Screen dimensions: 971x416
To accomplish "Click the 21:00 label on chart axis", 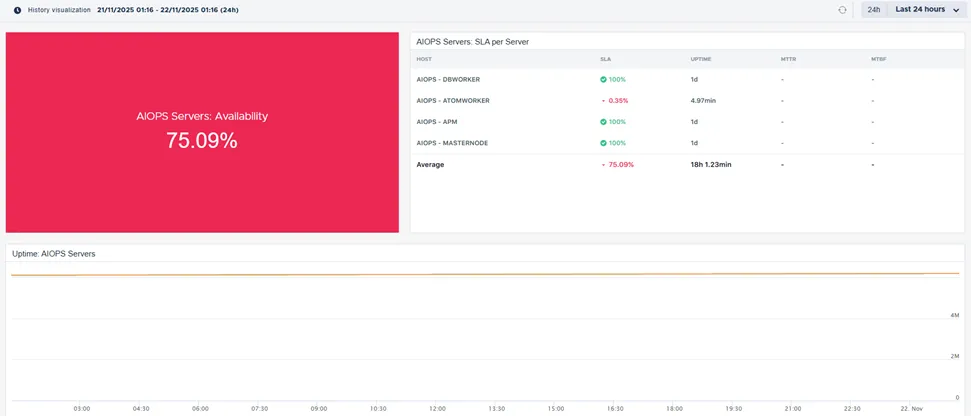I will point(792,409).
